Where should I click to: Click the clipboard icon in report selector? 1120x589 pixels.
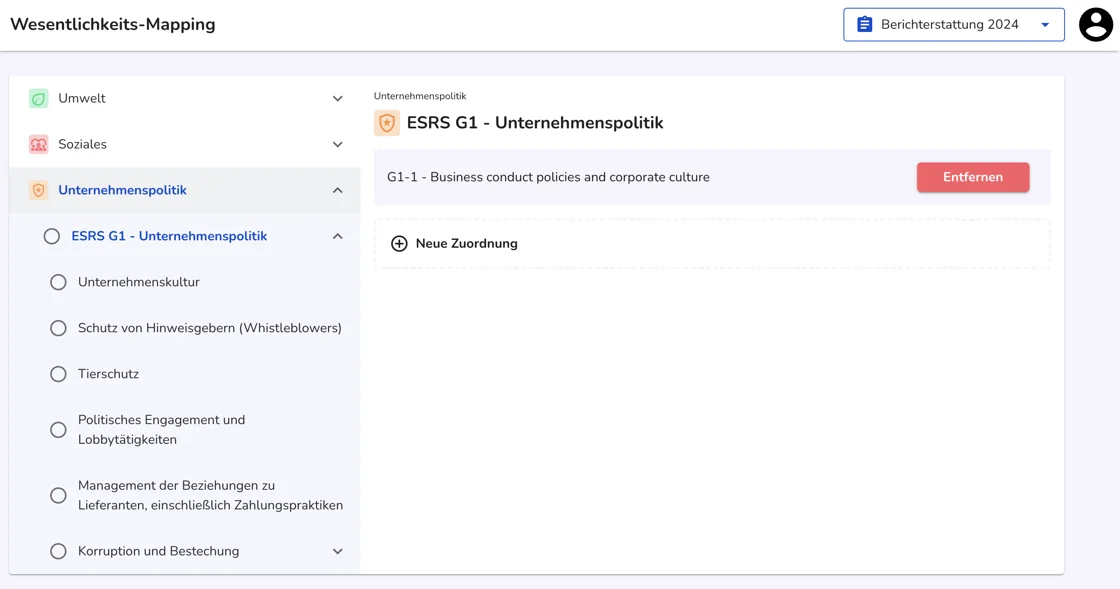pos(865,25)
